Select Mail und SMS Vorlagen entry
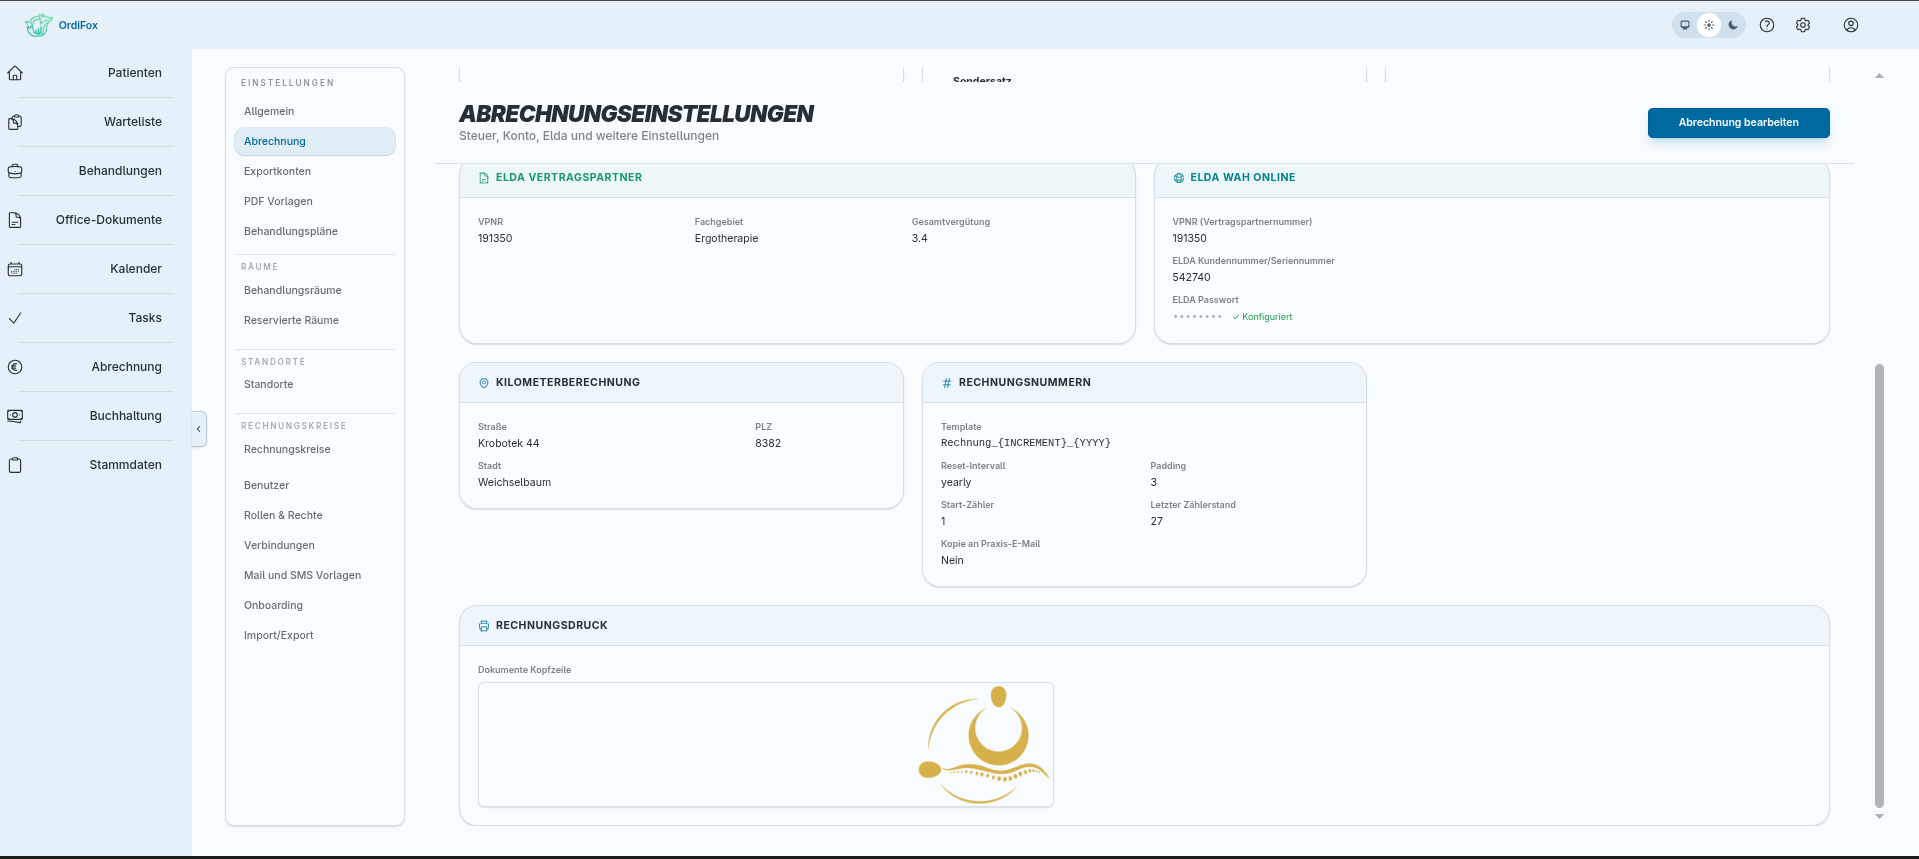The image size is (1919, 859). (x=315, y=575)
